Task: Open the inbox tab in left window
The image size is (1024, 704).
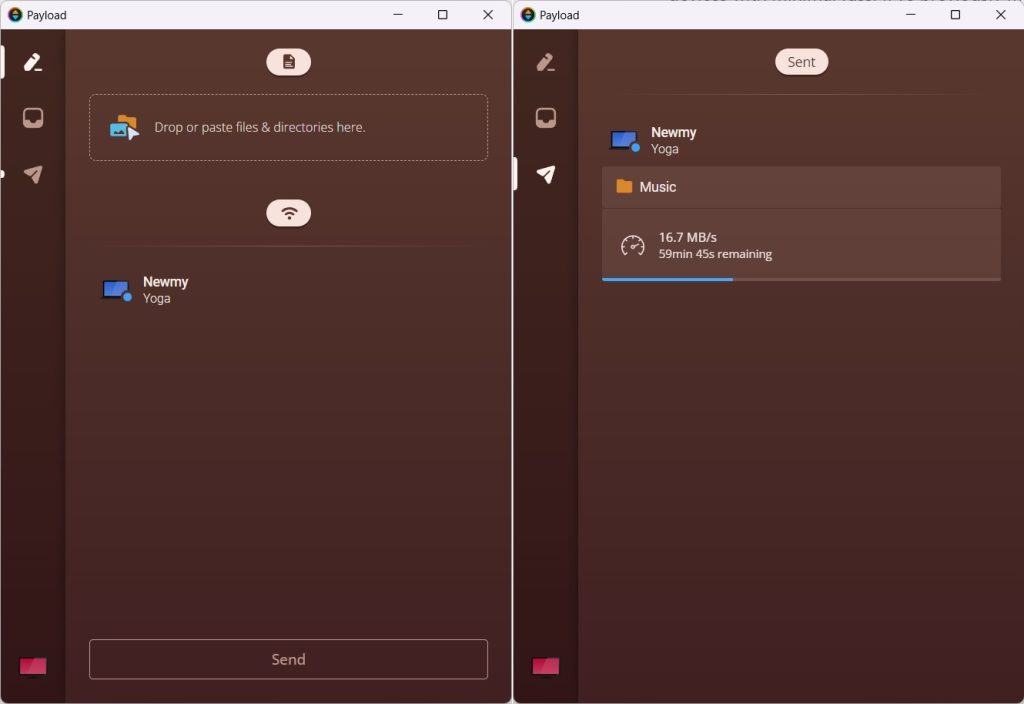Action: 33,118
